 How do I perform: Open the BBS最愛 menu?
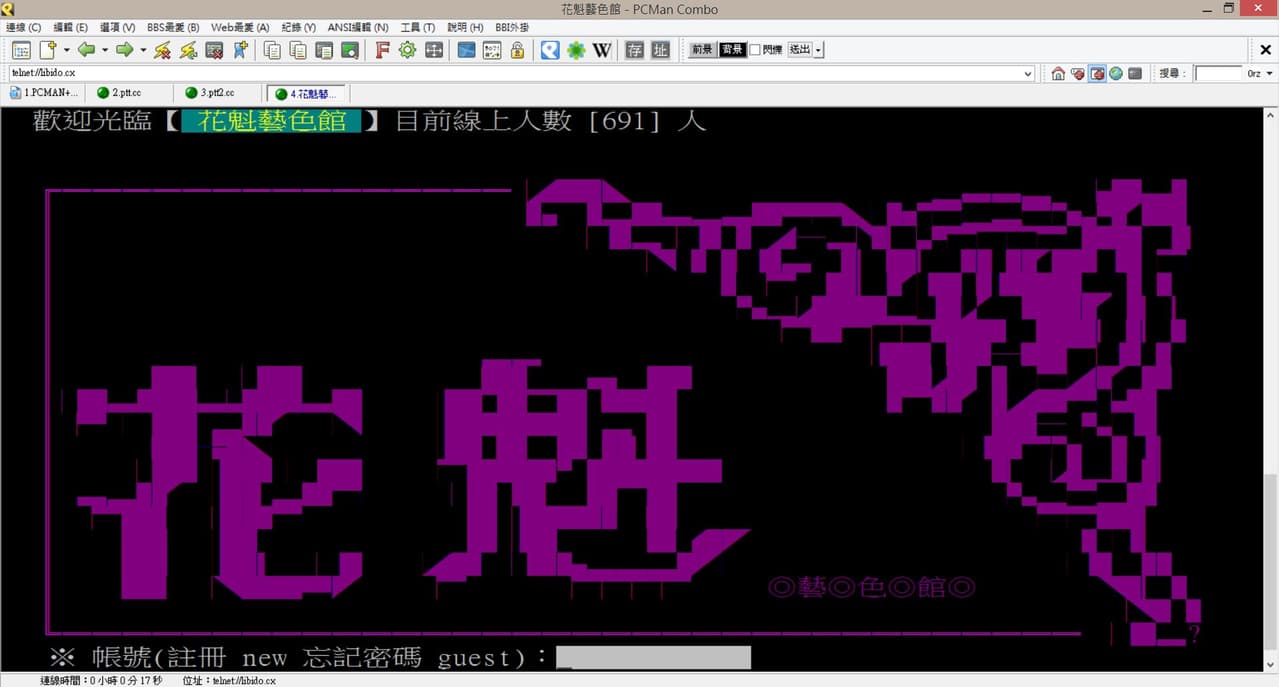click(173, 27)
